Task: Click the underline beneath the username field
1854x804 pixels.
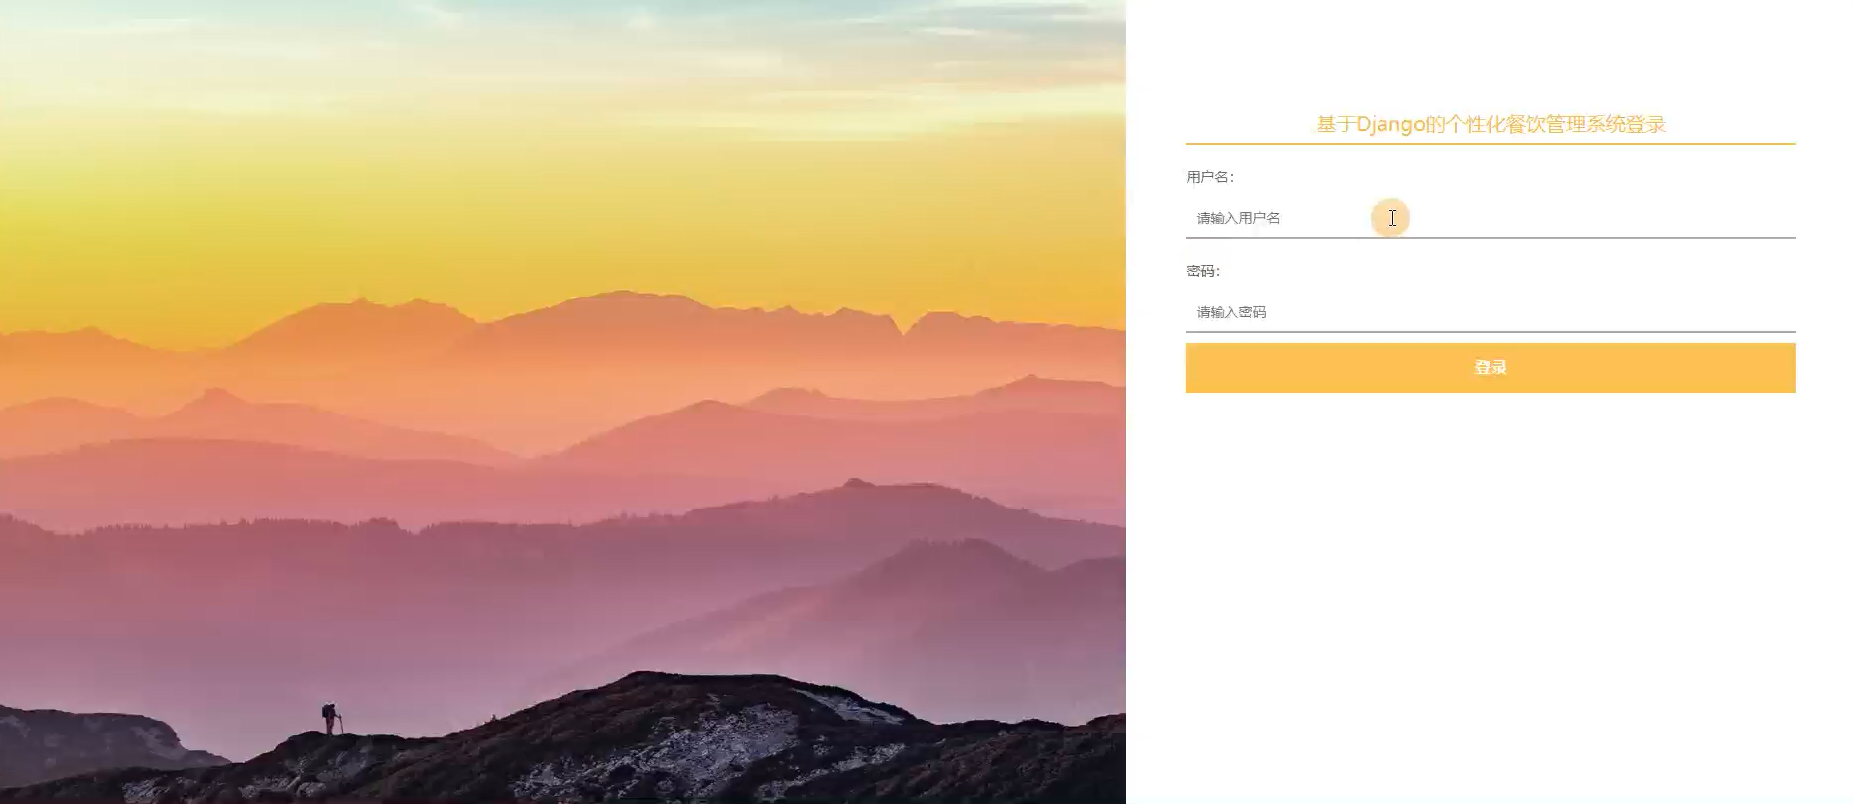Action: click(1490, 238)
